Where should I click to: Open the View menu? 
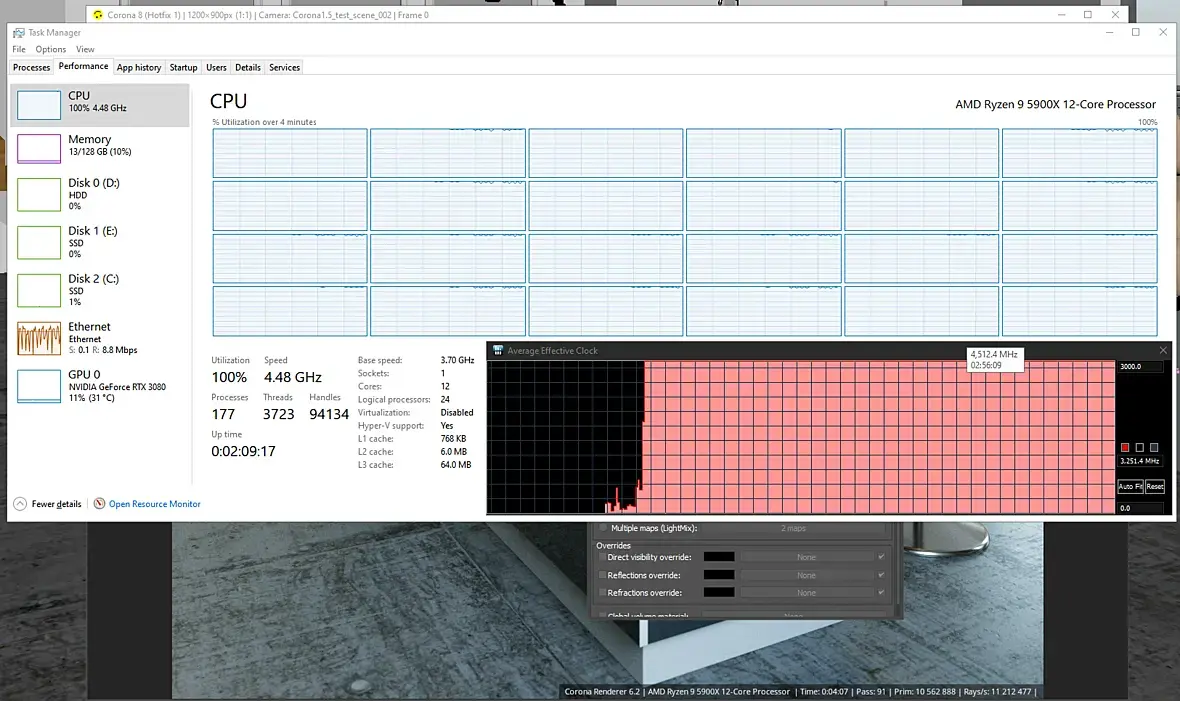click(85, 49)
